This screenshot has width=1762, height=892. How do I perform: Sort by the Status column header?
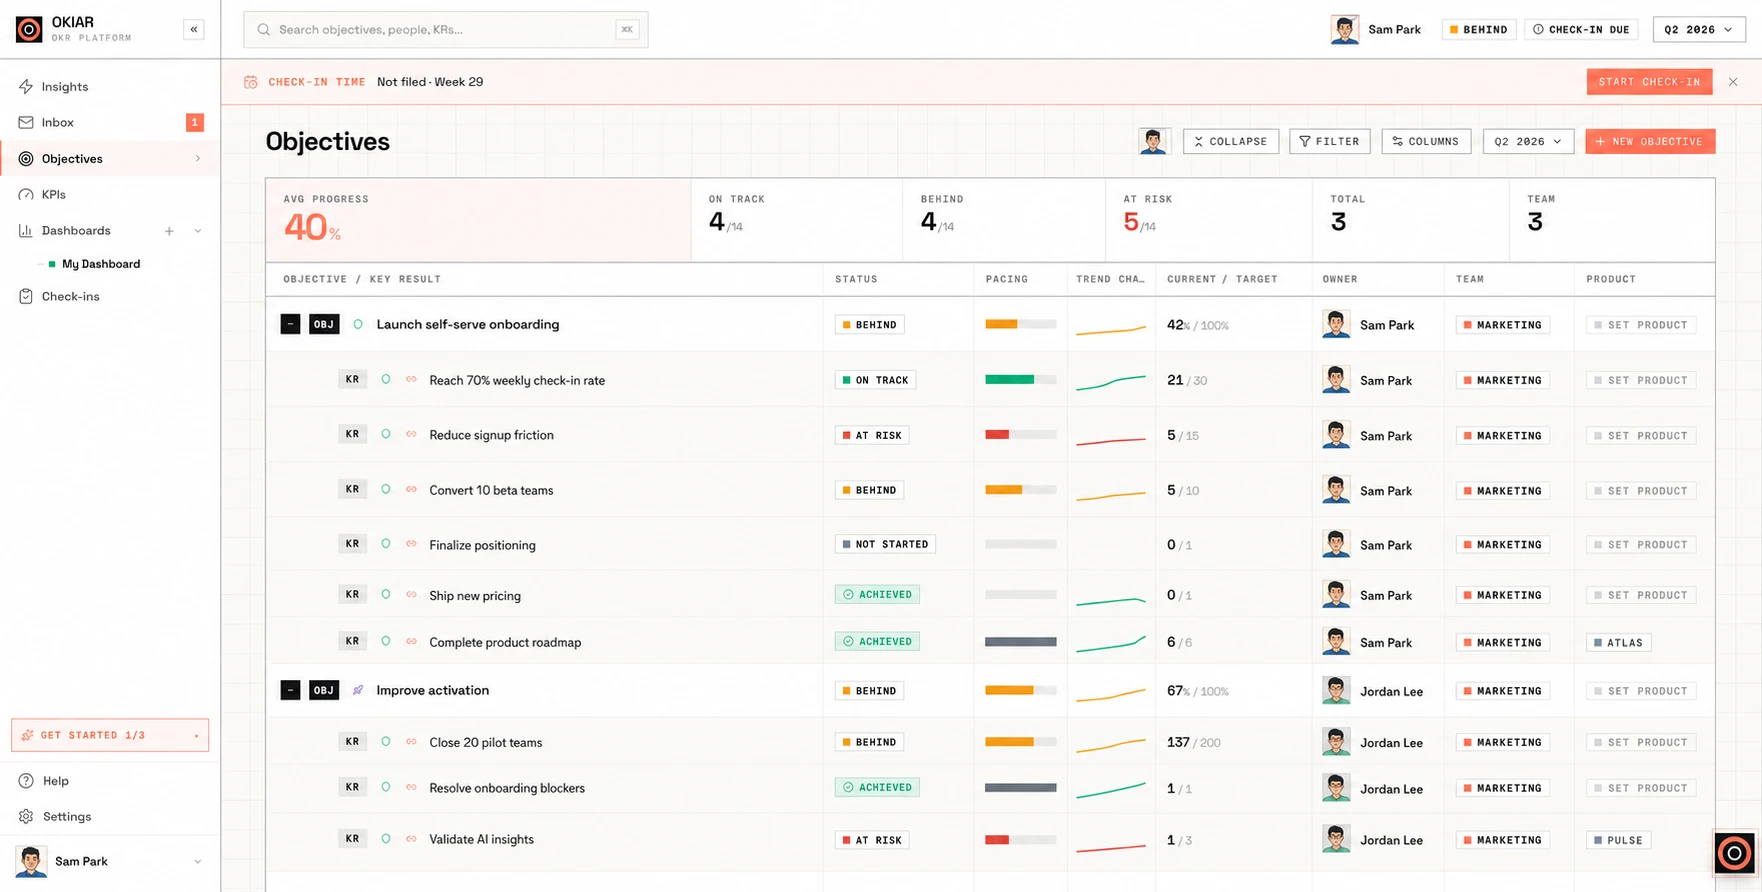[x=856, y=279]
